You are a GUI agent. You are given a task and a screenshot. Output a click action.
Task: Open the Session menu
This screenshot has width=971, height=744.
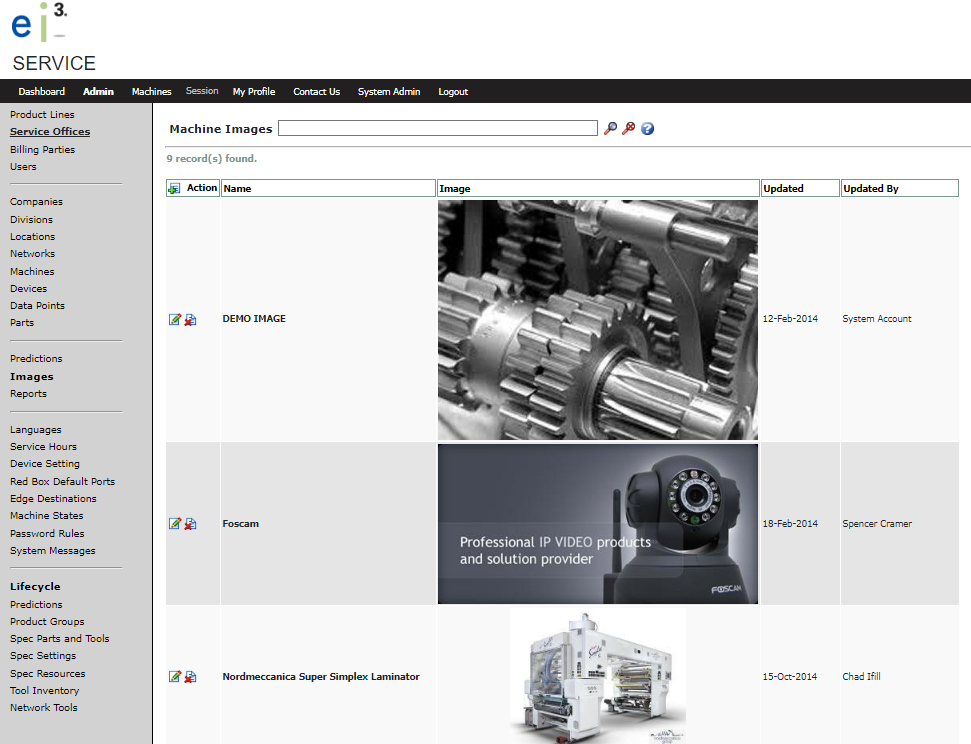click(x=202, y=91)
